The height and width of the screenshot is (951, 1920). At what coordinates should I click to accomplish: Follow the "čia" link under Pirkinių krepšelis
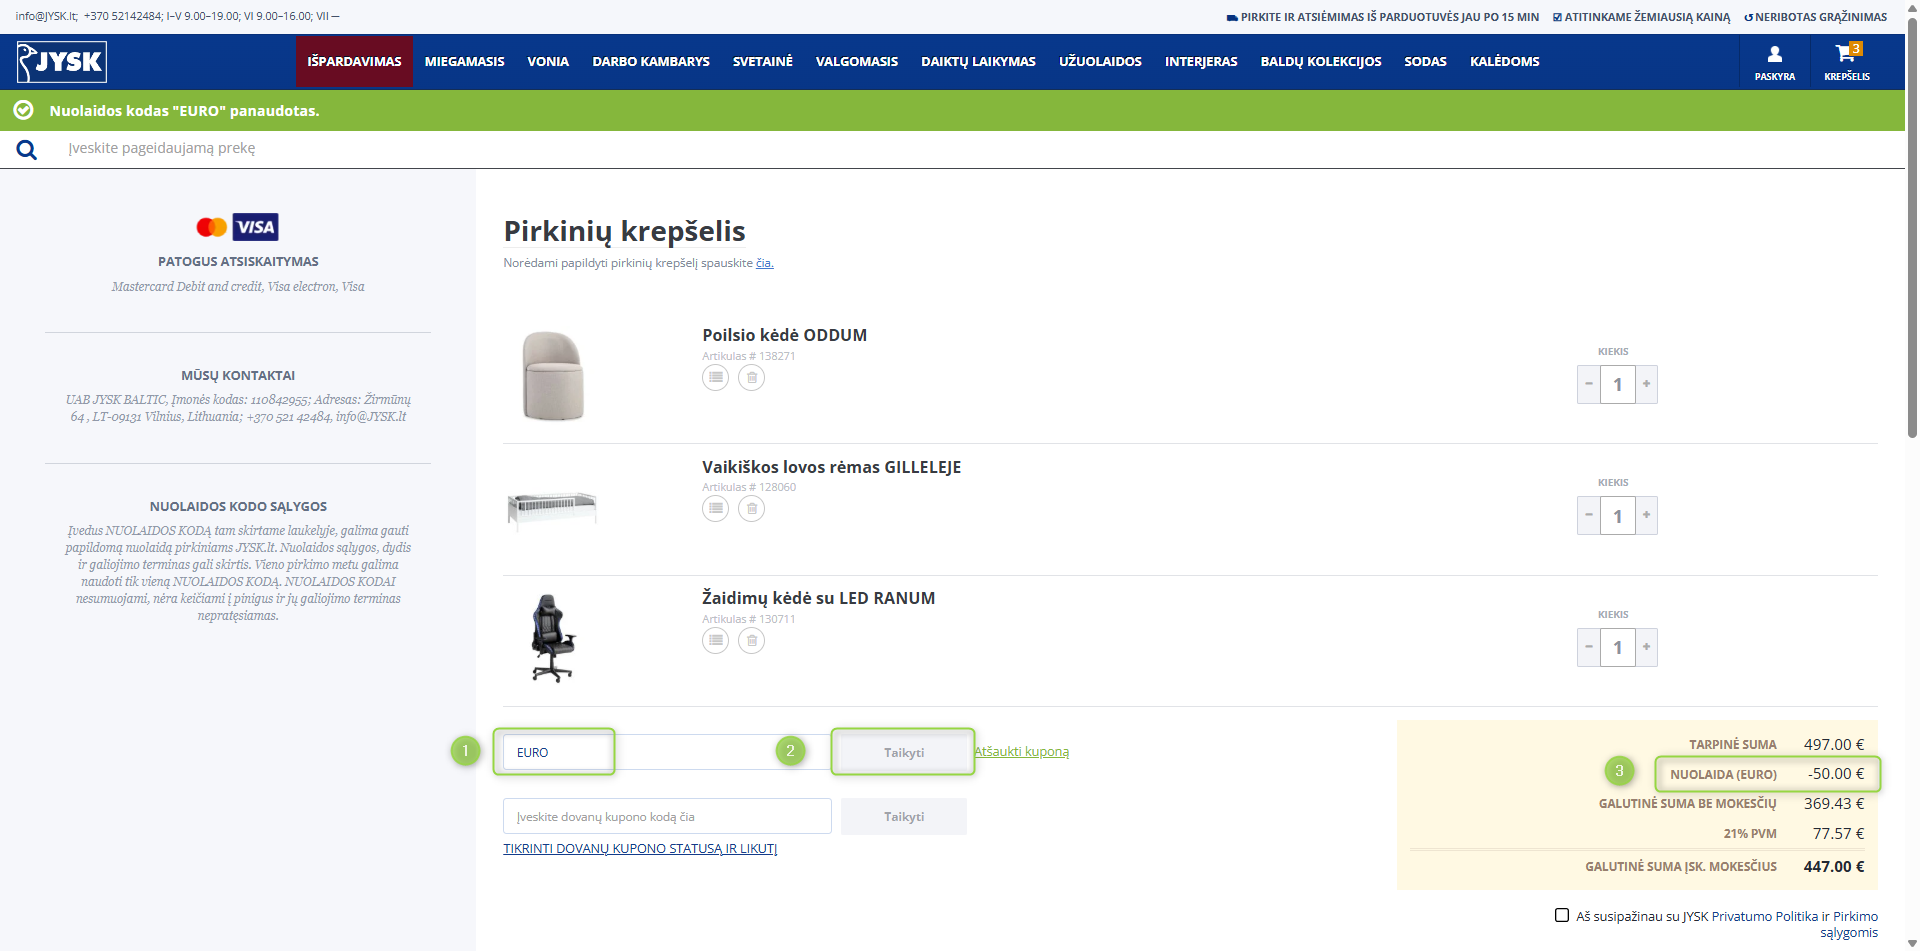764,263
